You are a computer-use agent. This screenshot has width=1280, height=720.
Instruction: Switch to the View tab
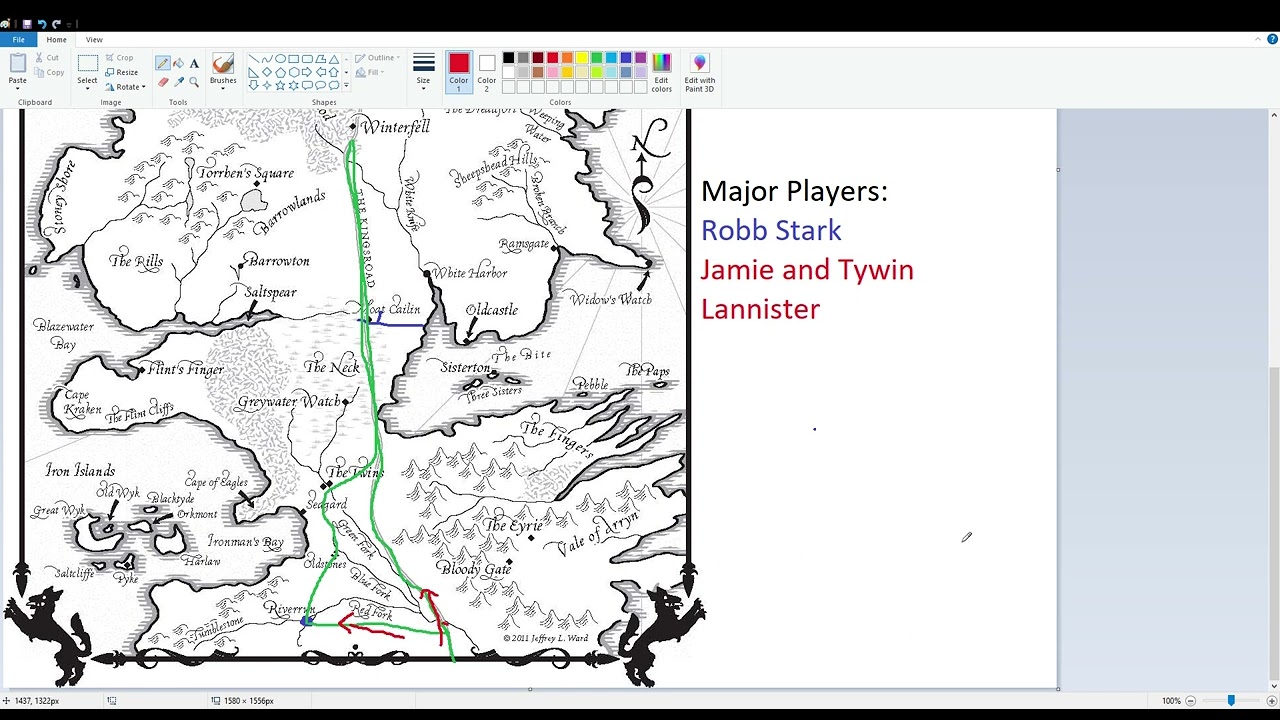pyautogui.click(x=94, y=40)
